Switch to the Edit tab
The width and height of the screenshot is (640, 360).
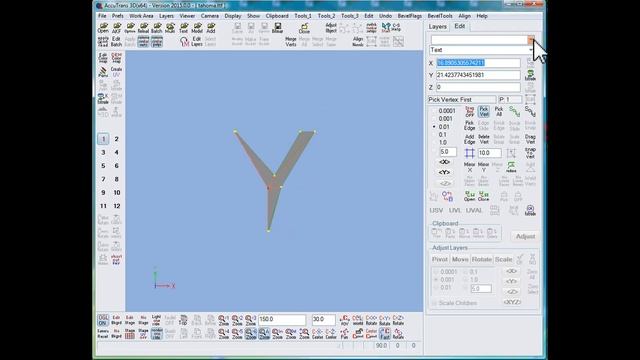coord(460,26)
